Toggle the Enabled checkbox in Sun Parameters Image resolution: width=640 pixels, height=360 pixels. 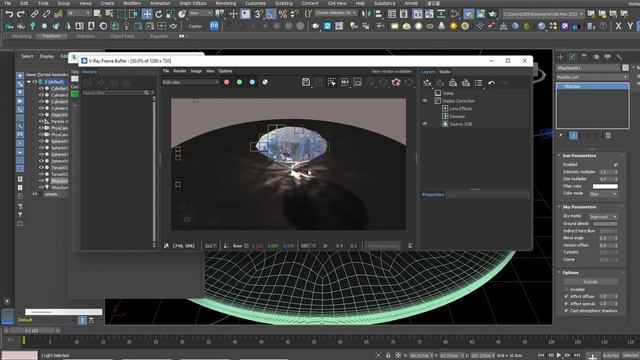(x=616, y=164)
